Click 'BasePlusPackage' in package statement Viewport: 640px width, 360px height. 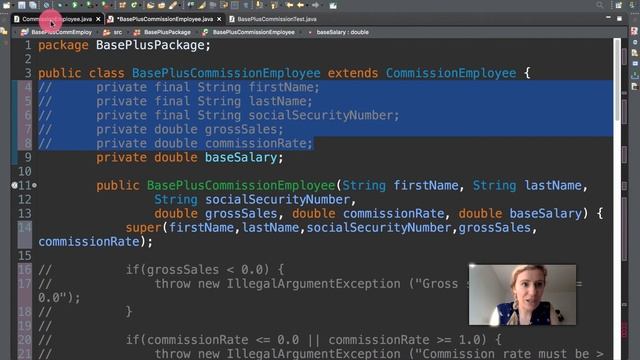pos(150,45)
